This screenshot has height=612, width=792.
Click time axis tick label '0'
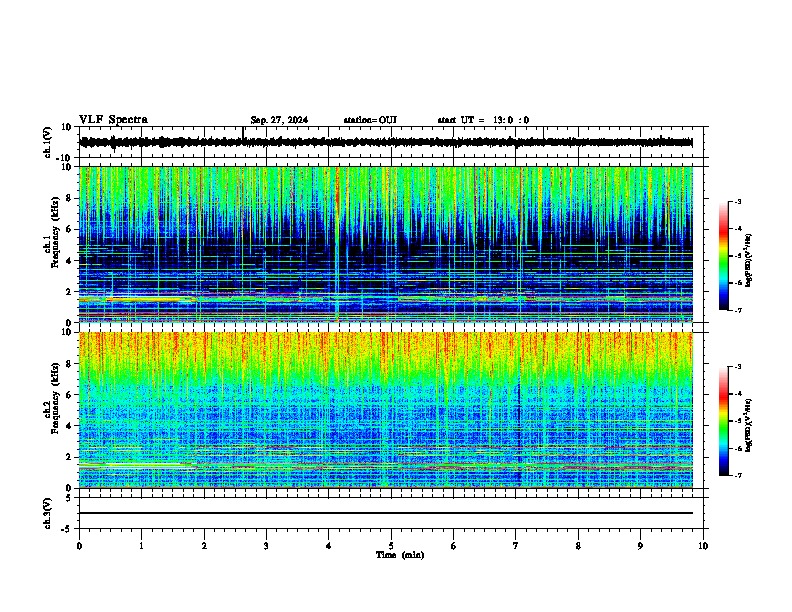pyautogui.click(x=79, y=546)
